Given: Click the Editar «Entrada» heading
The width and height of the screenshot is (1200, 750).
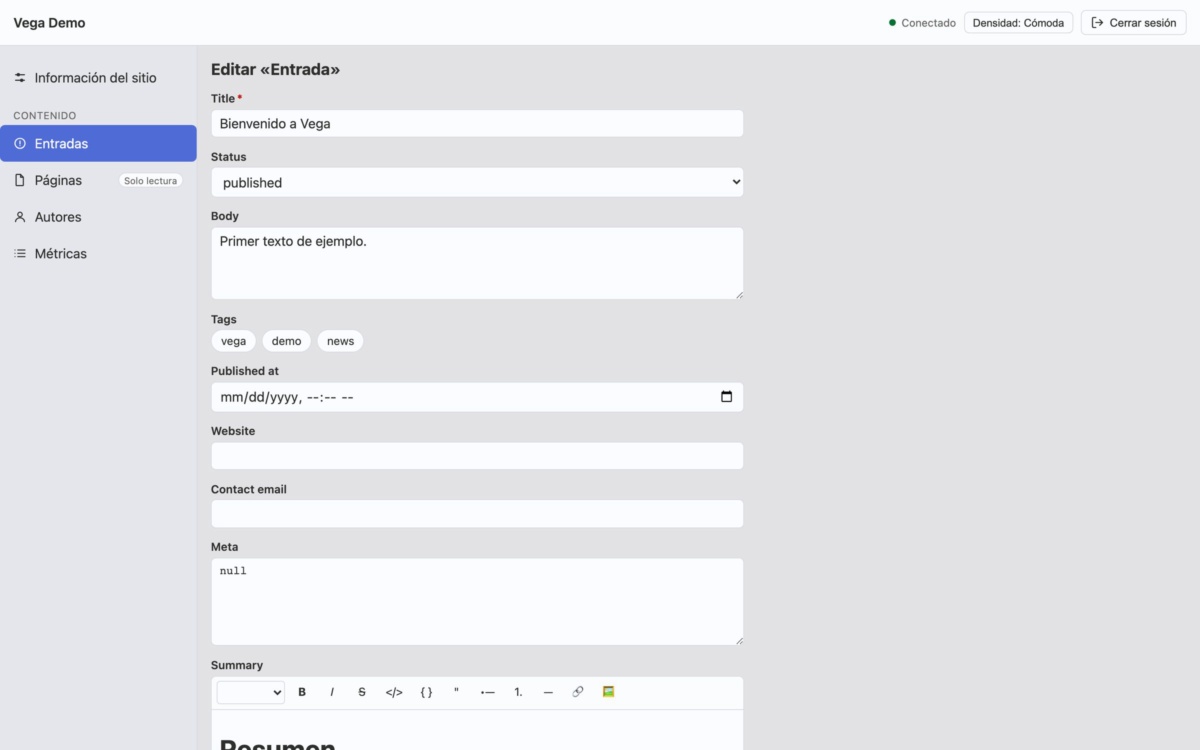Looking at the screenshot, I should (275, 70).
